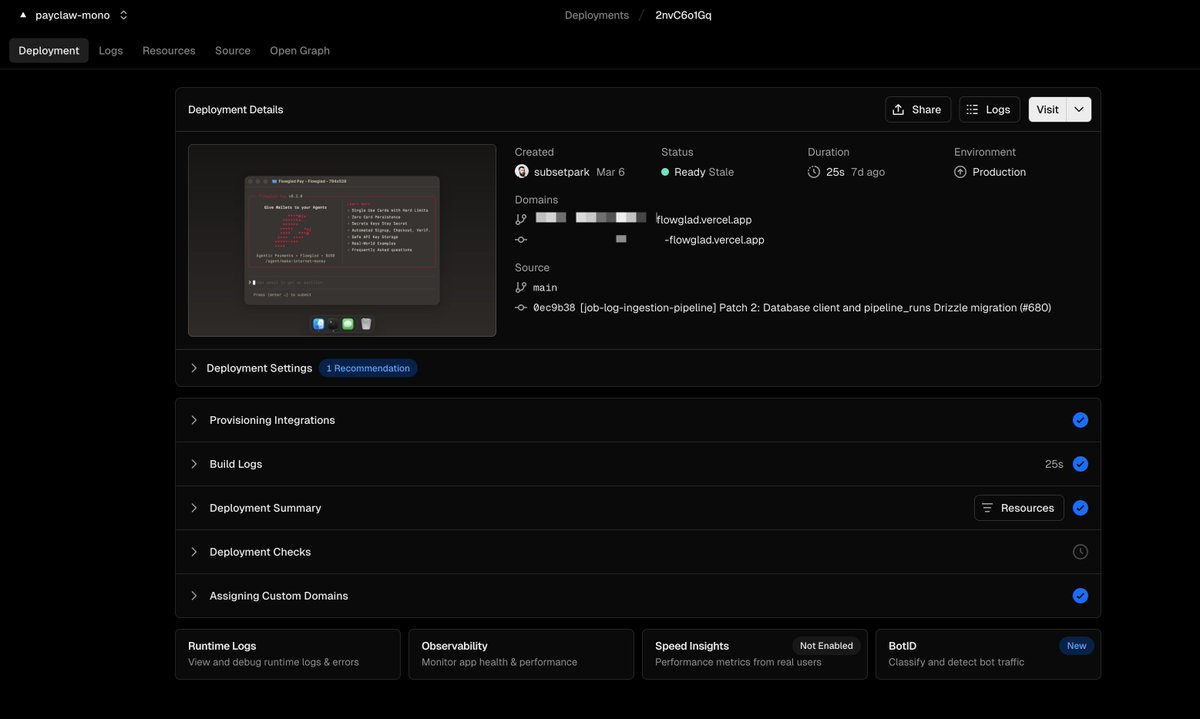Expand Provisioning Integrations row
Image resolution: width=1200 pixels, height=719 pixels.
click(x=638, y=420)
